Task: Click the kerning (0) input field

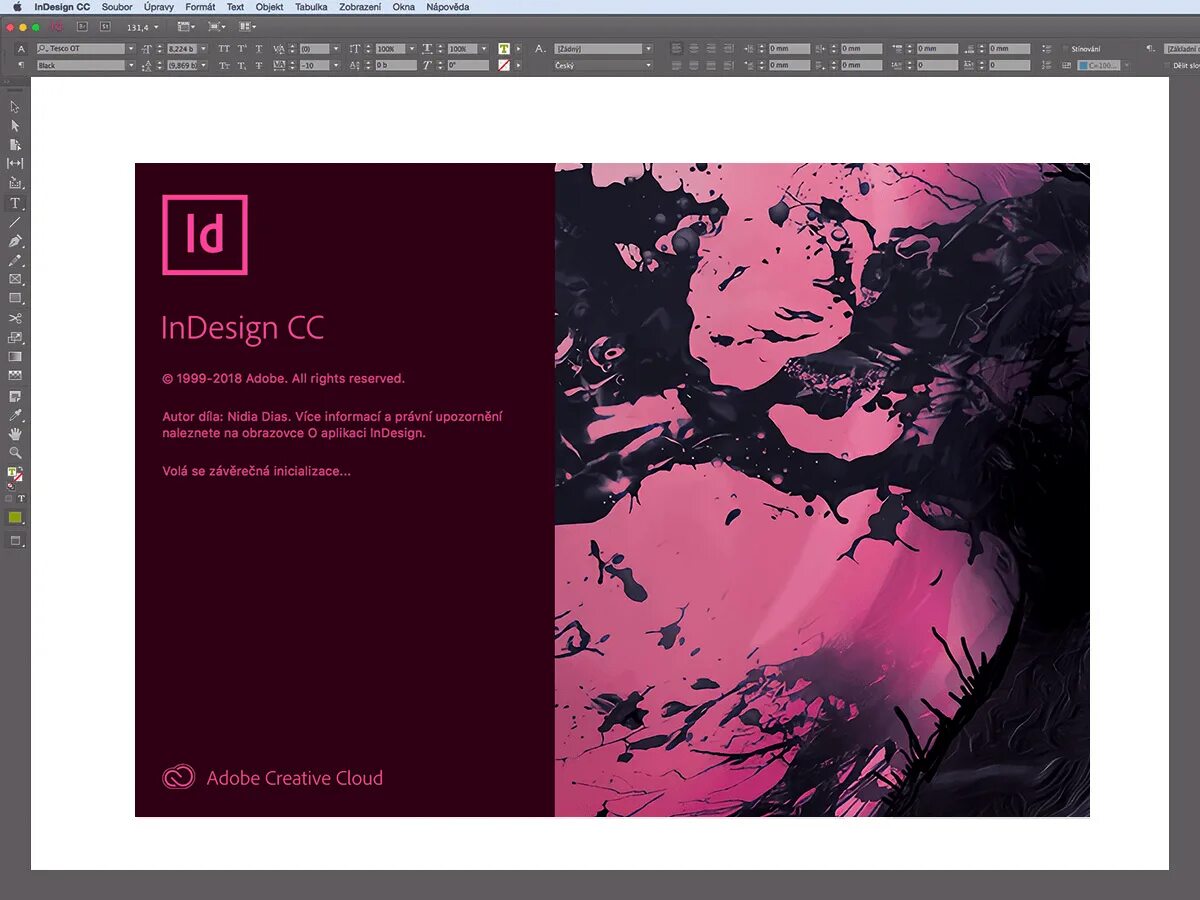Action: click(x=314, y=49)
